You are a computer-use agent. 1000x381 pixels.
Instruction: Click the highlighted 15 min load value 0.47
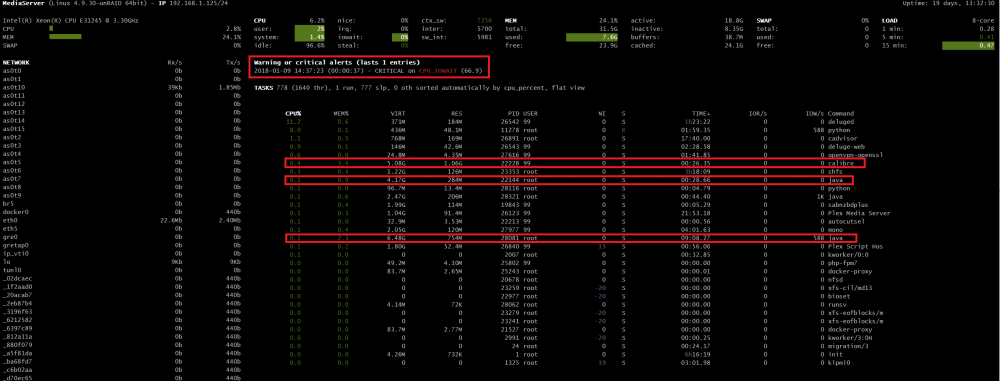pyautogui.click(x=969, y=45)
